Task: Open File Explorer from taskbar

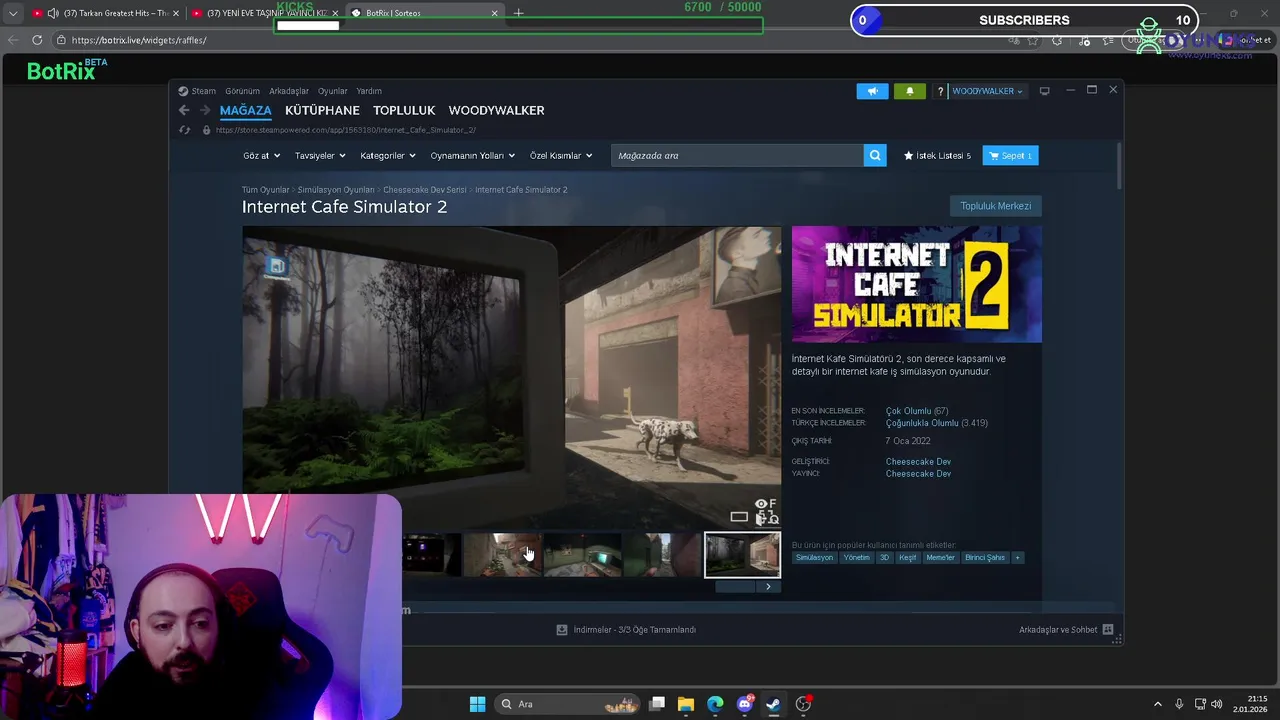Action: (686, 704)
